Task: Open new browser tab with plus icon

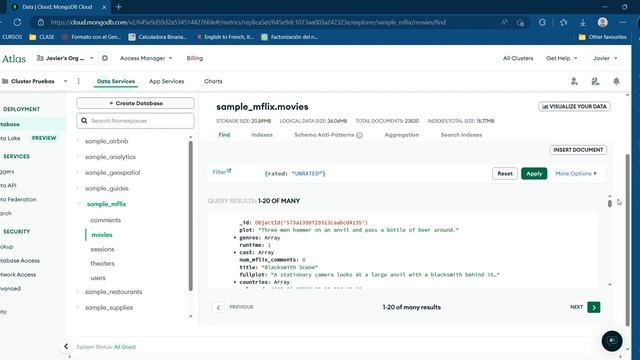Action: point(118,7)
